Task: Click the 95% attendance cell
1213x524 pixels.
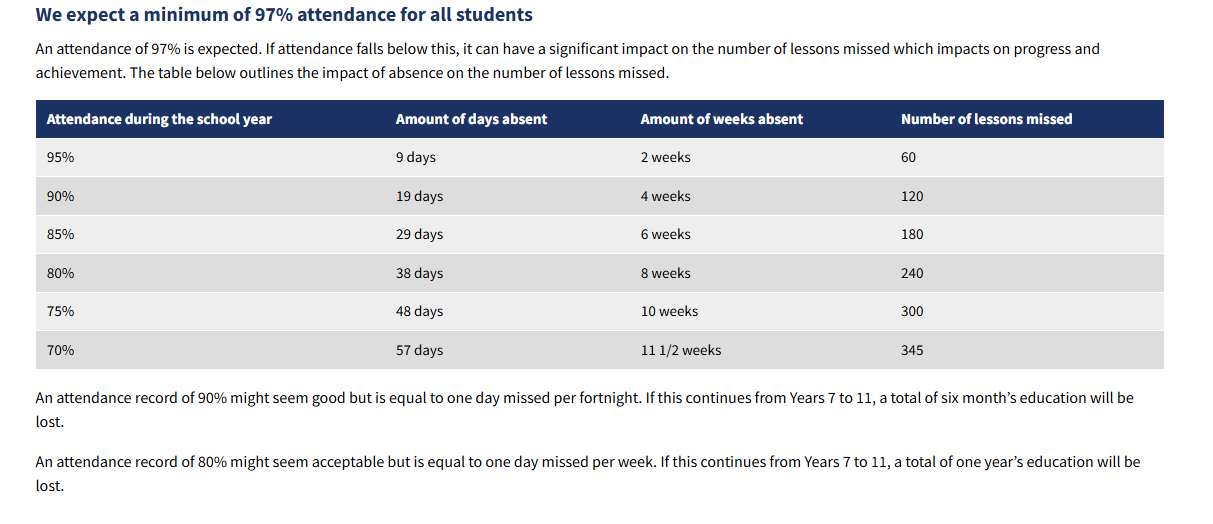Action: [60, 157]
